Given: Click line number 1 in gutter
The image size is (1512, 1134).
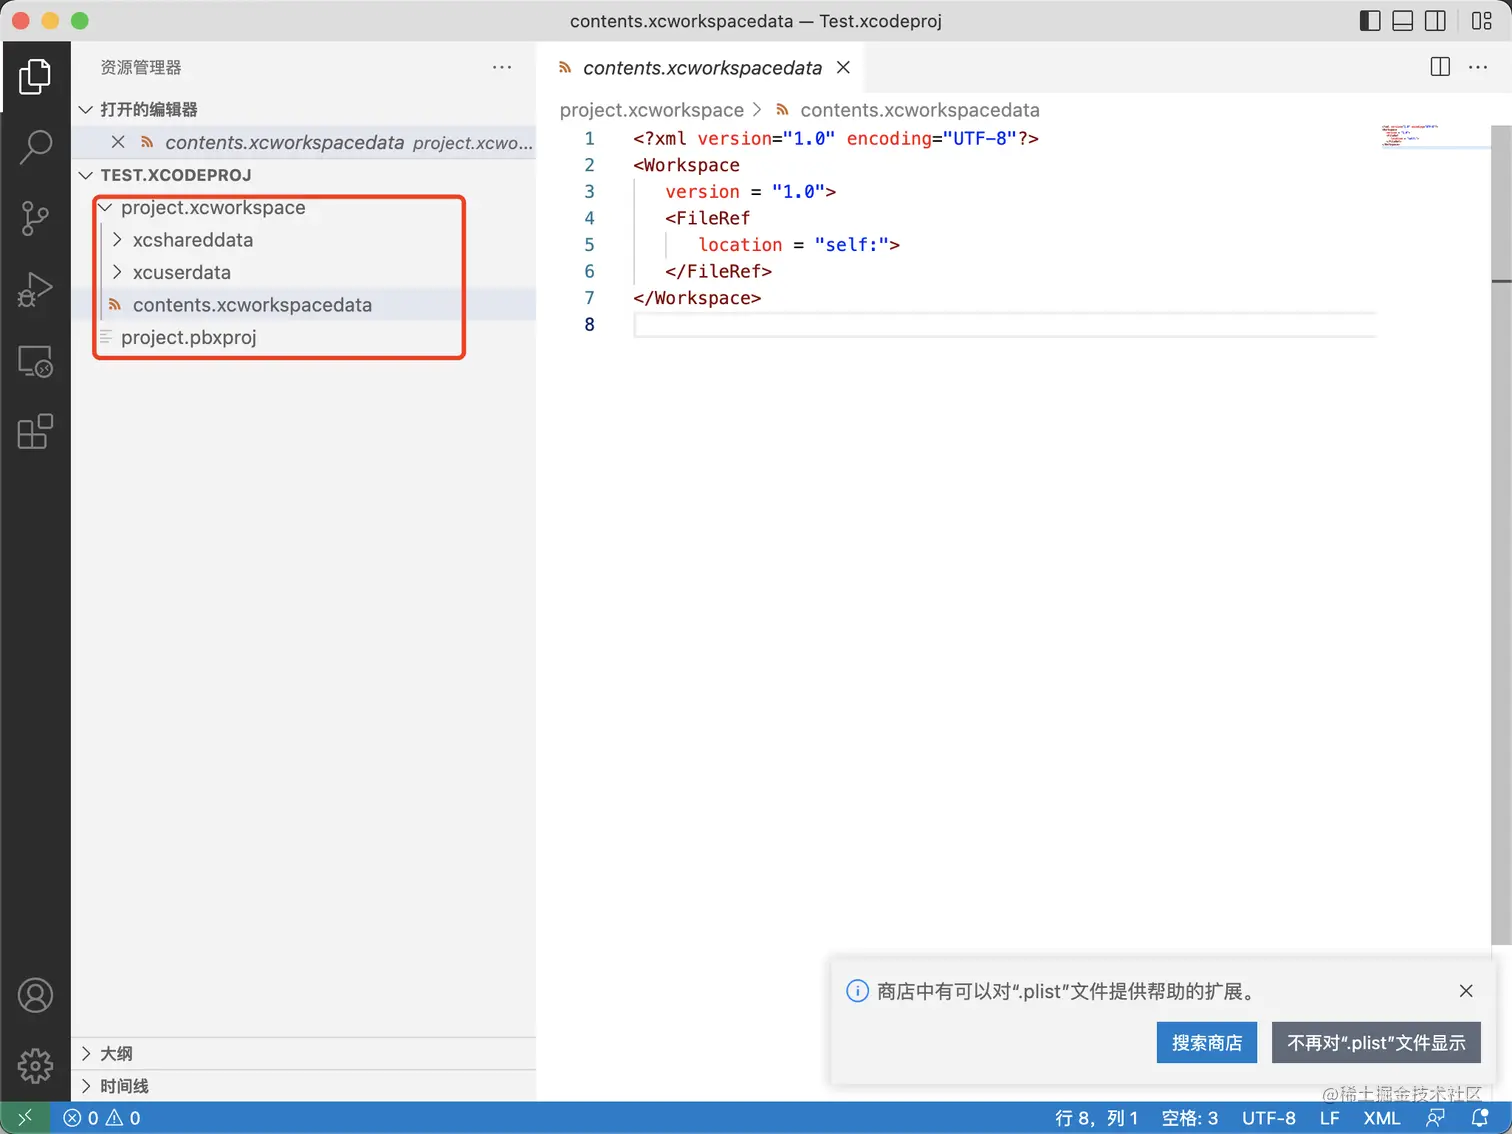Looking at the screenshot, I should (589, 138).
